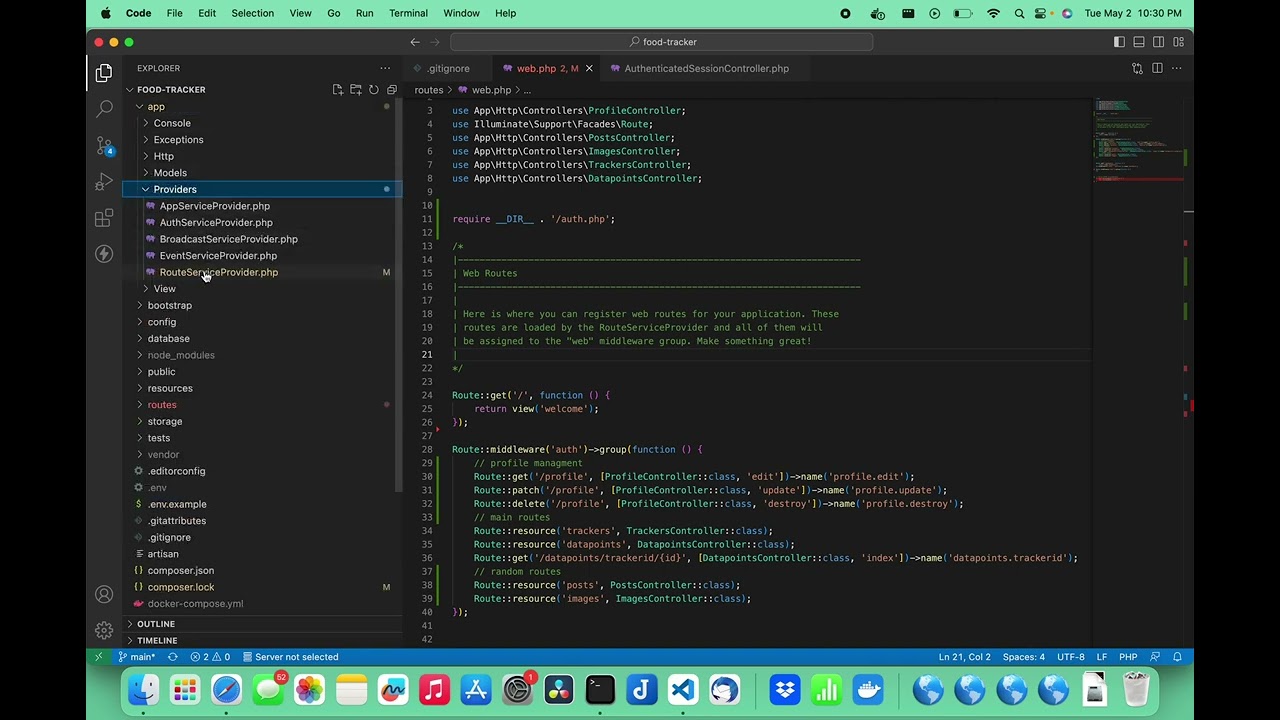The height and width of the screenshot is (720, 1280).
Task: Open the Selection menu
Action: 252,13
